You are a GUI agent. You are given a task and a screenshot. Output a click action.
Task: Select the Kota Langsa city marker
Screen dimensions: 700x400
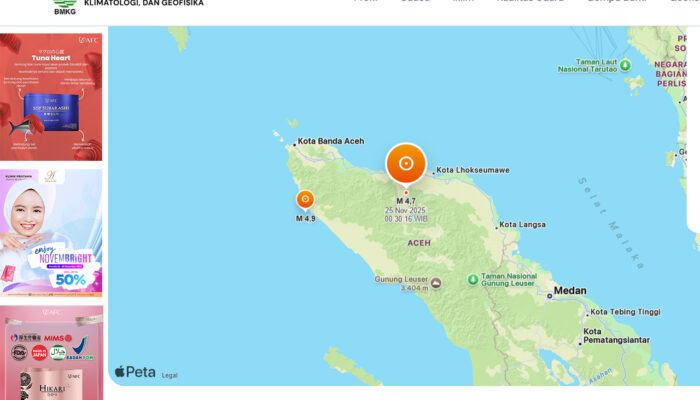pos(495,225)
